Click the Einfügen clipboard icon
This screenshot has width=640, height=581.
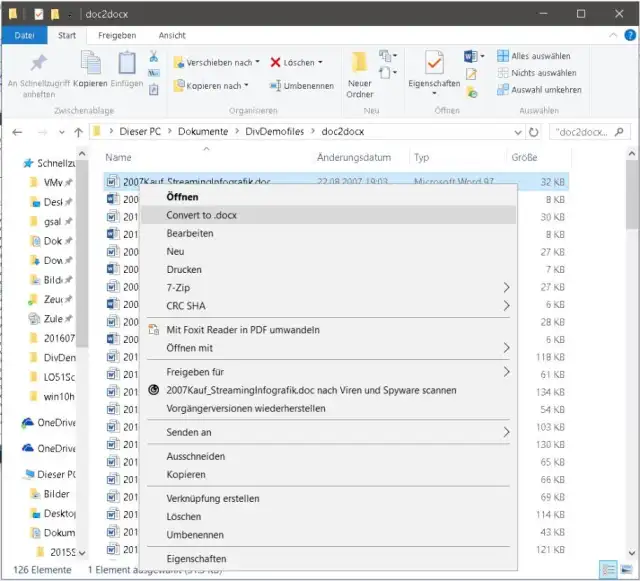pyautogui.click(x=128, y=65)
